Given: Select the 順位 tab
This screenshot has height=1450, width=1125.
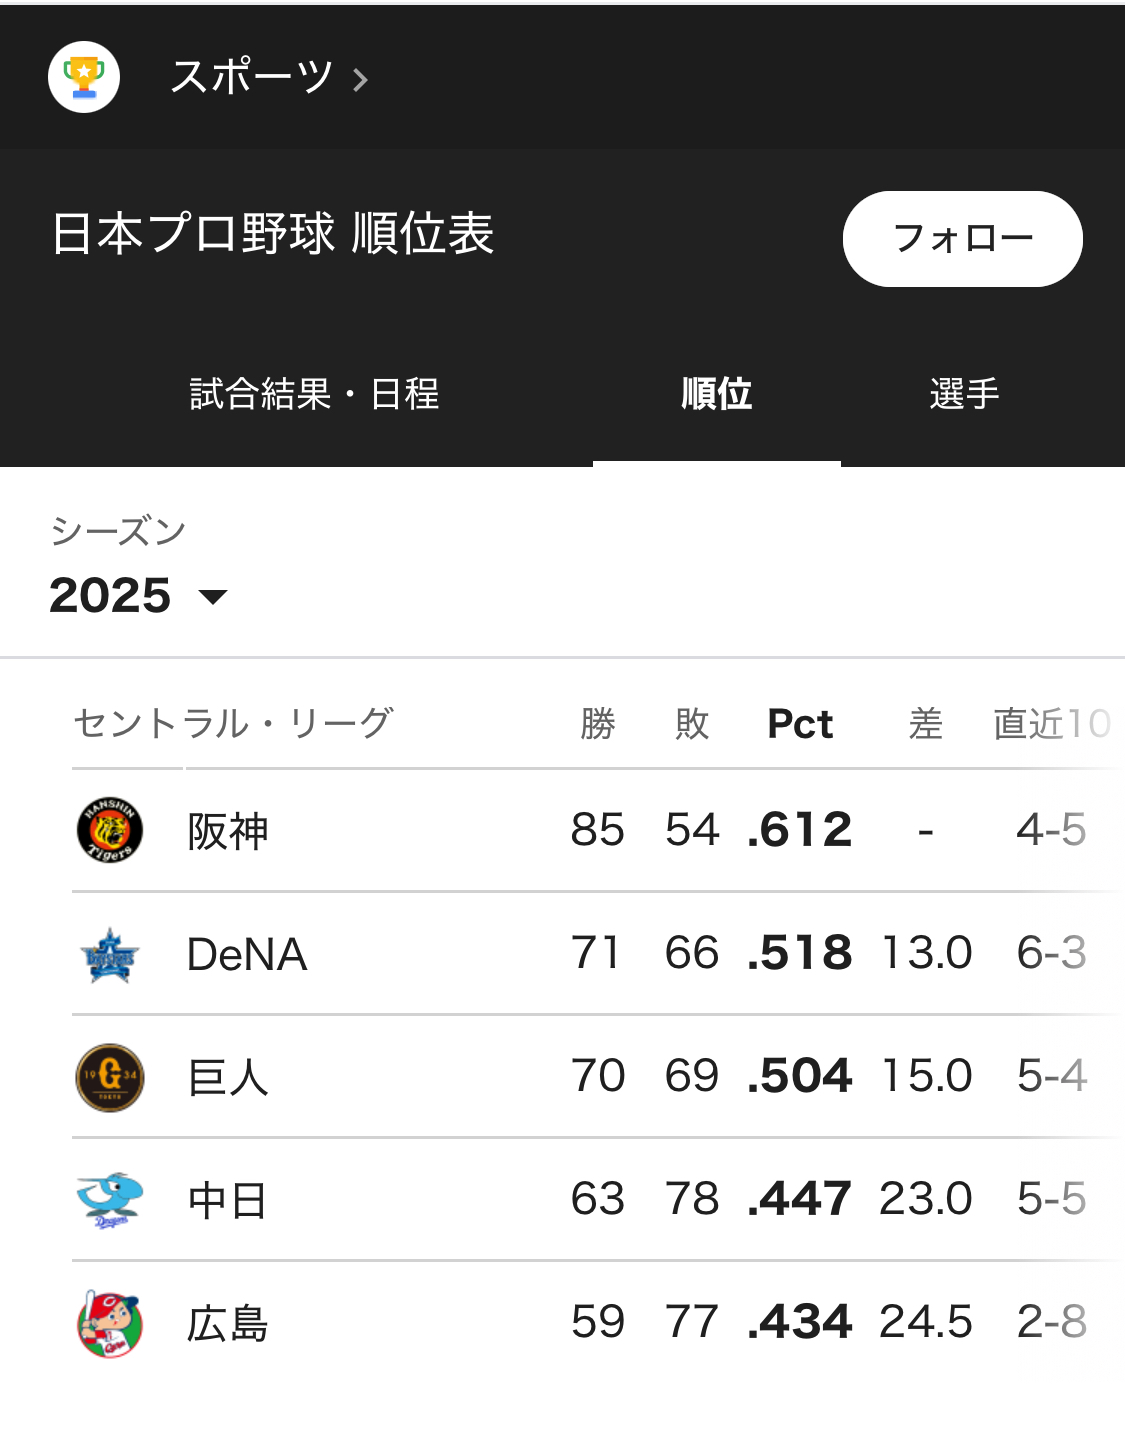Looking at the screenshot, I should (x=716, y=394).
